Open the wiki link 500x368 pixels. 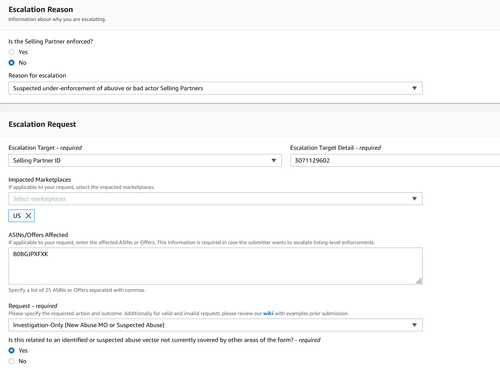pyautogui.click(x=268, y=313)
